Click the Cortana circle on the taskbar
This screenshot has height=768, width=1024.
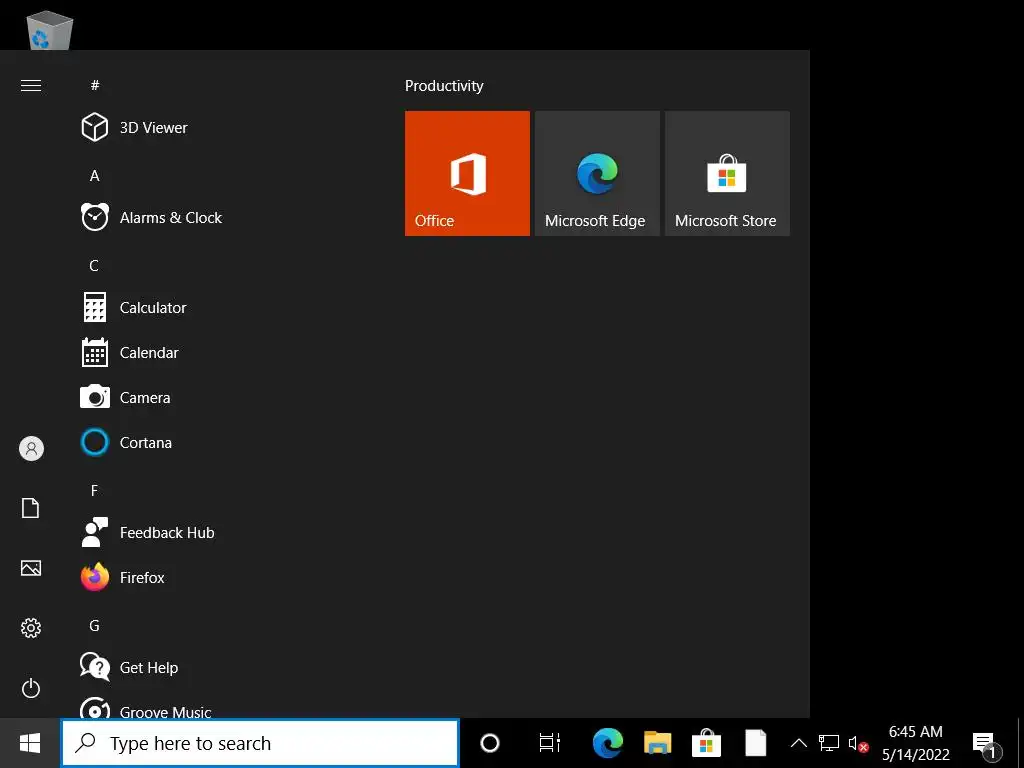(490, 743)
